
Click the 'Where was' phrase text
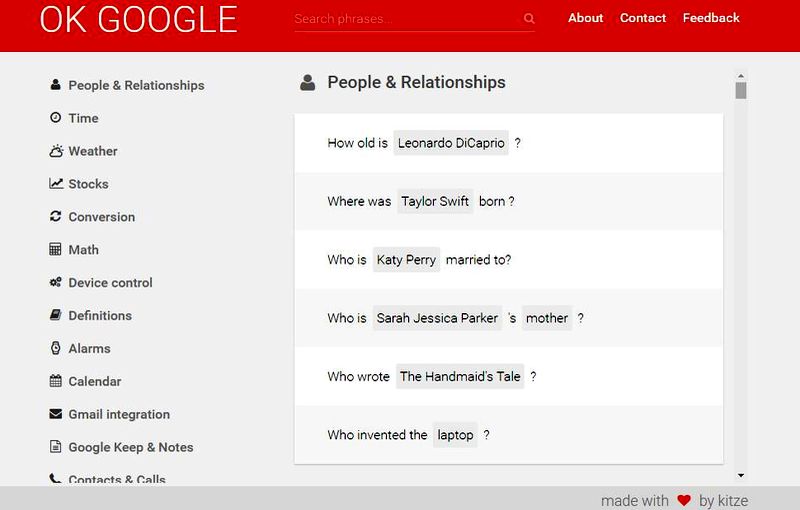[x=359, y=201]
